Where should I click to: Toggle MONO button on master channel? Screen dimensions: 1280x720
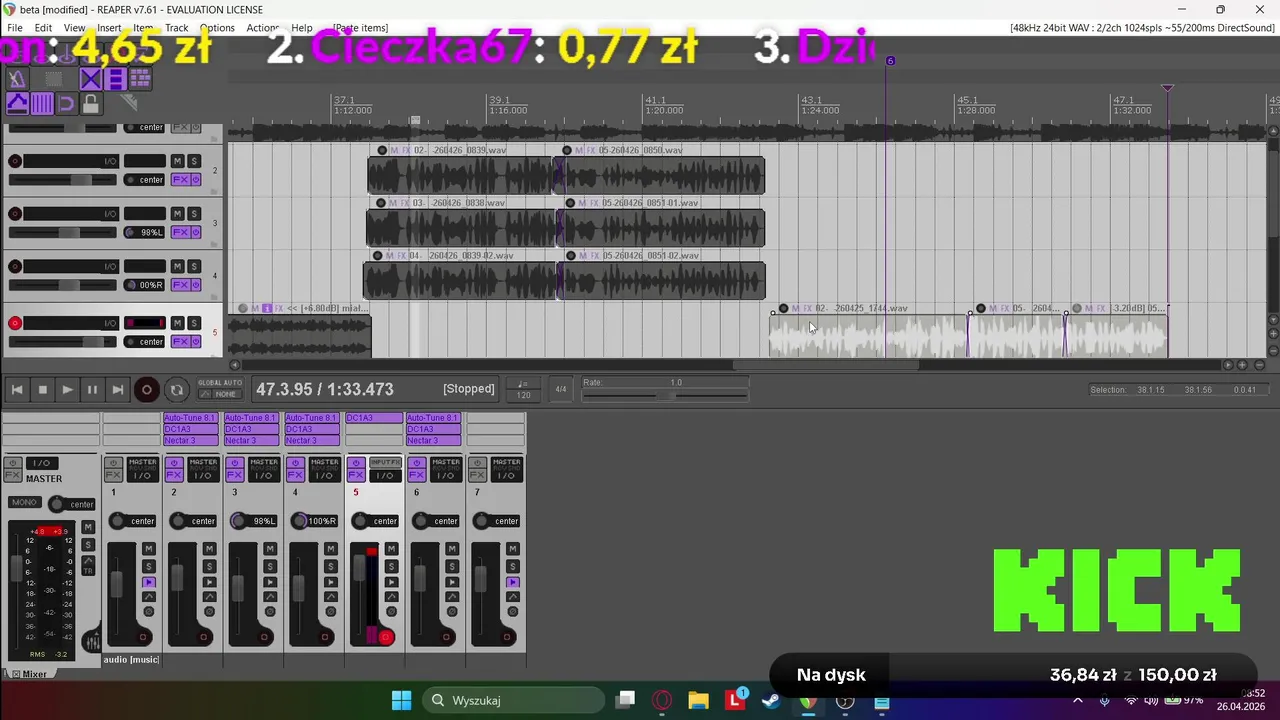tap(25, 502)
